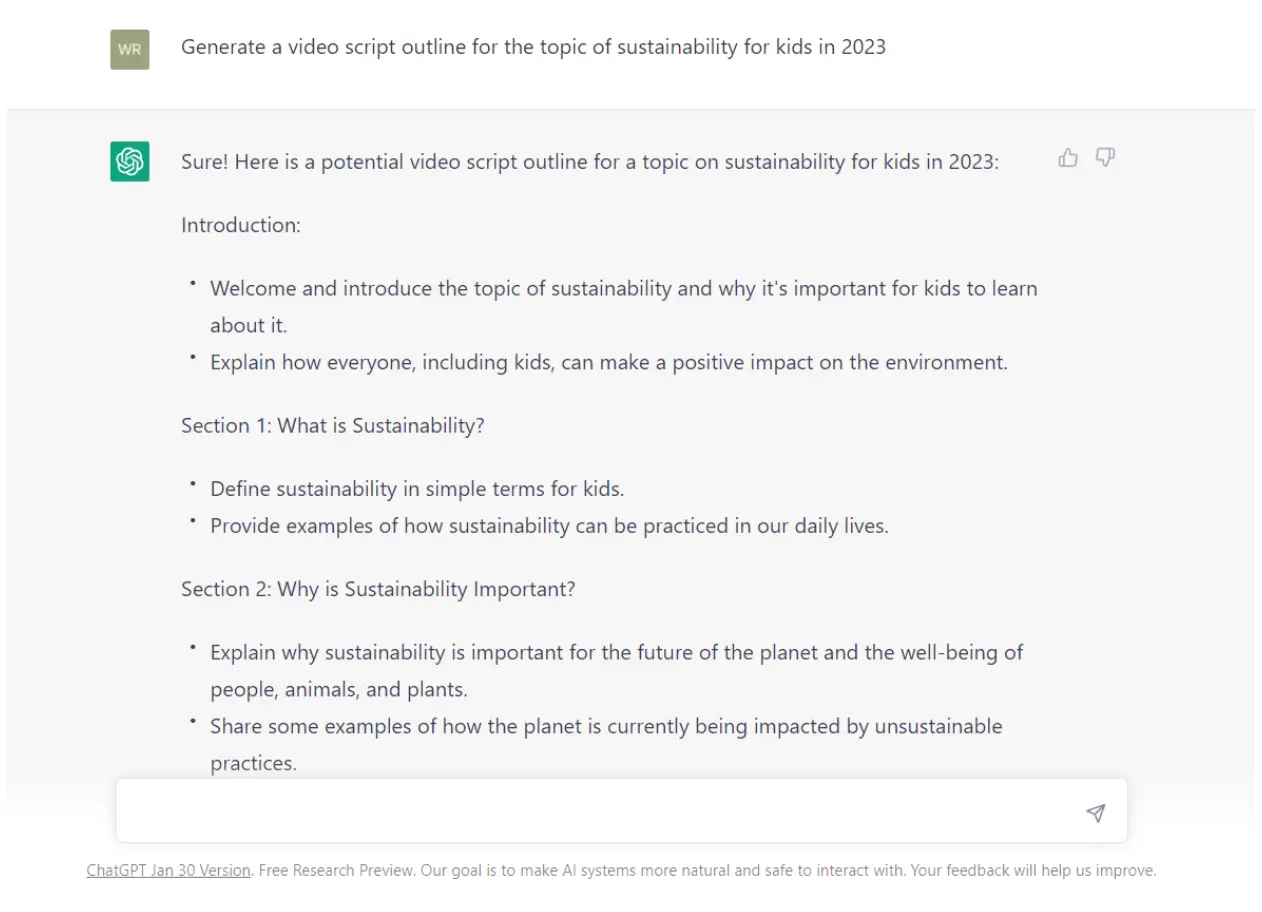Select the user prompt about sustainability for kids

pyautogui.click(x=533, y=46)
